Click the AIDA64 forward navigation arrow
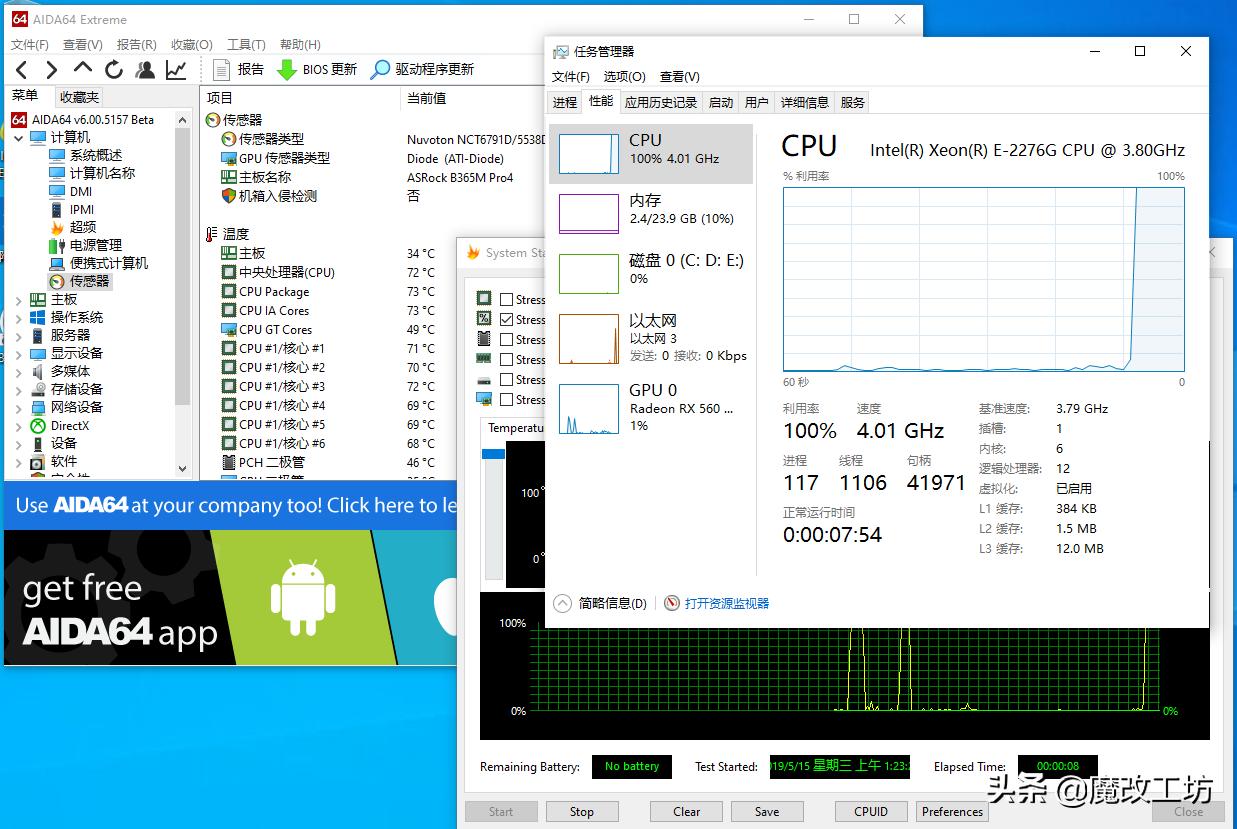Screen dimensions: 1237x829 (52, 69)
